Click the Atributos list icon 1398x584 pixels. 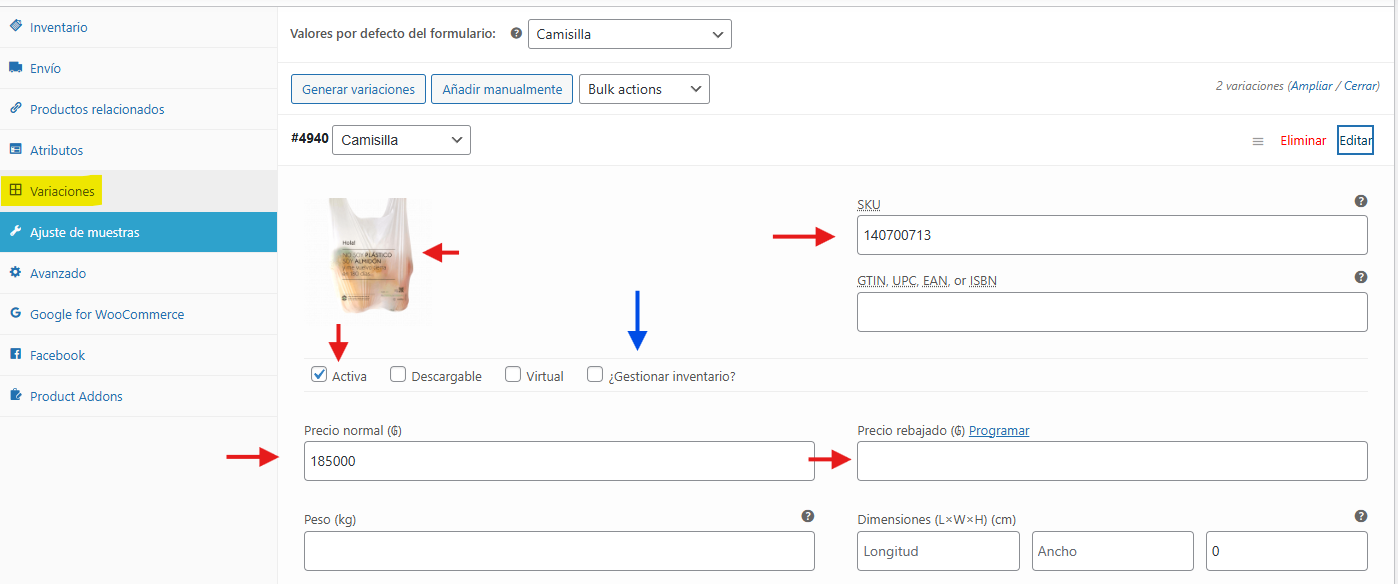tap(15, 150)
